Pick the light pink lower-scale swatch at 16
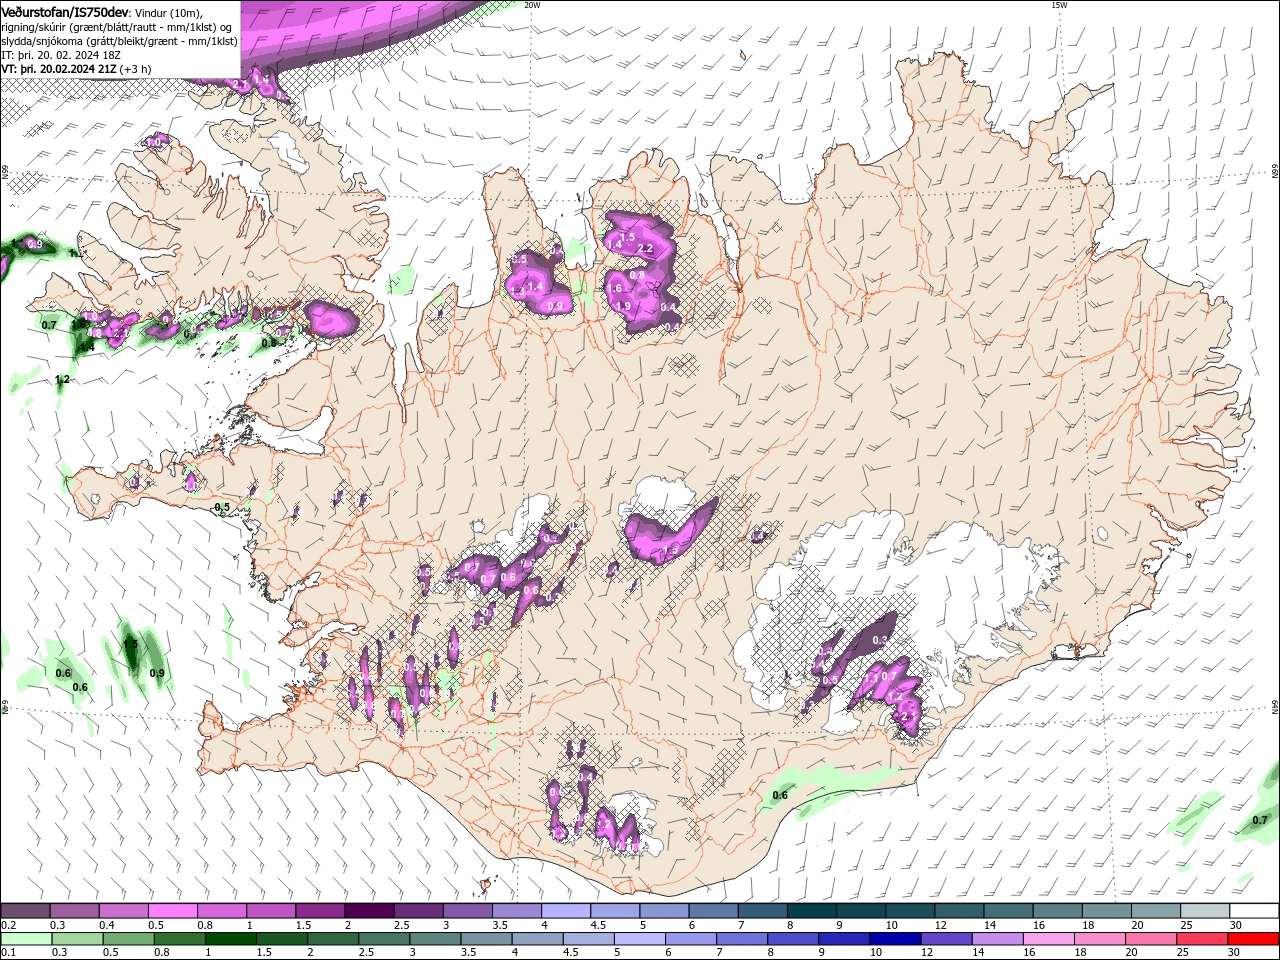Screen dimensions: 1280x960 click(1047, 939)
